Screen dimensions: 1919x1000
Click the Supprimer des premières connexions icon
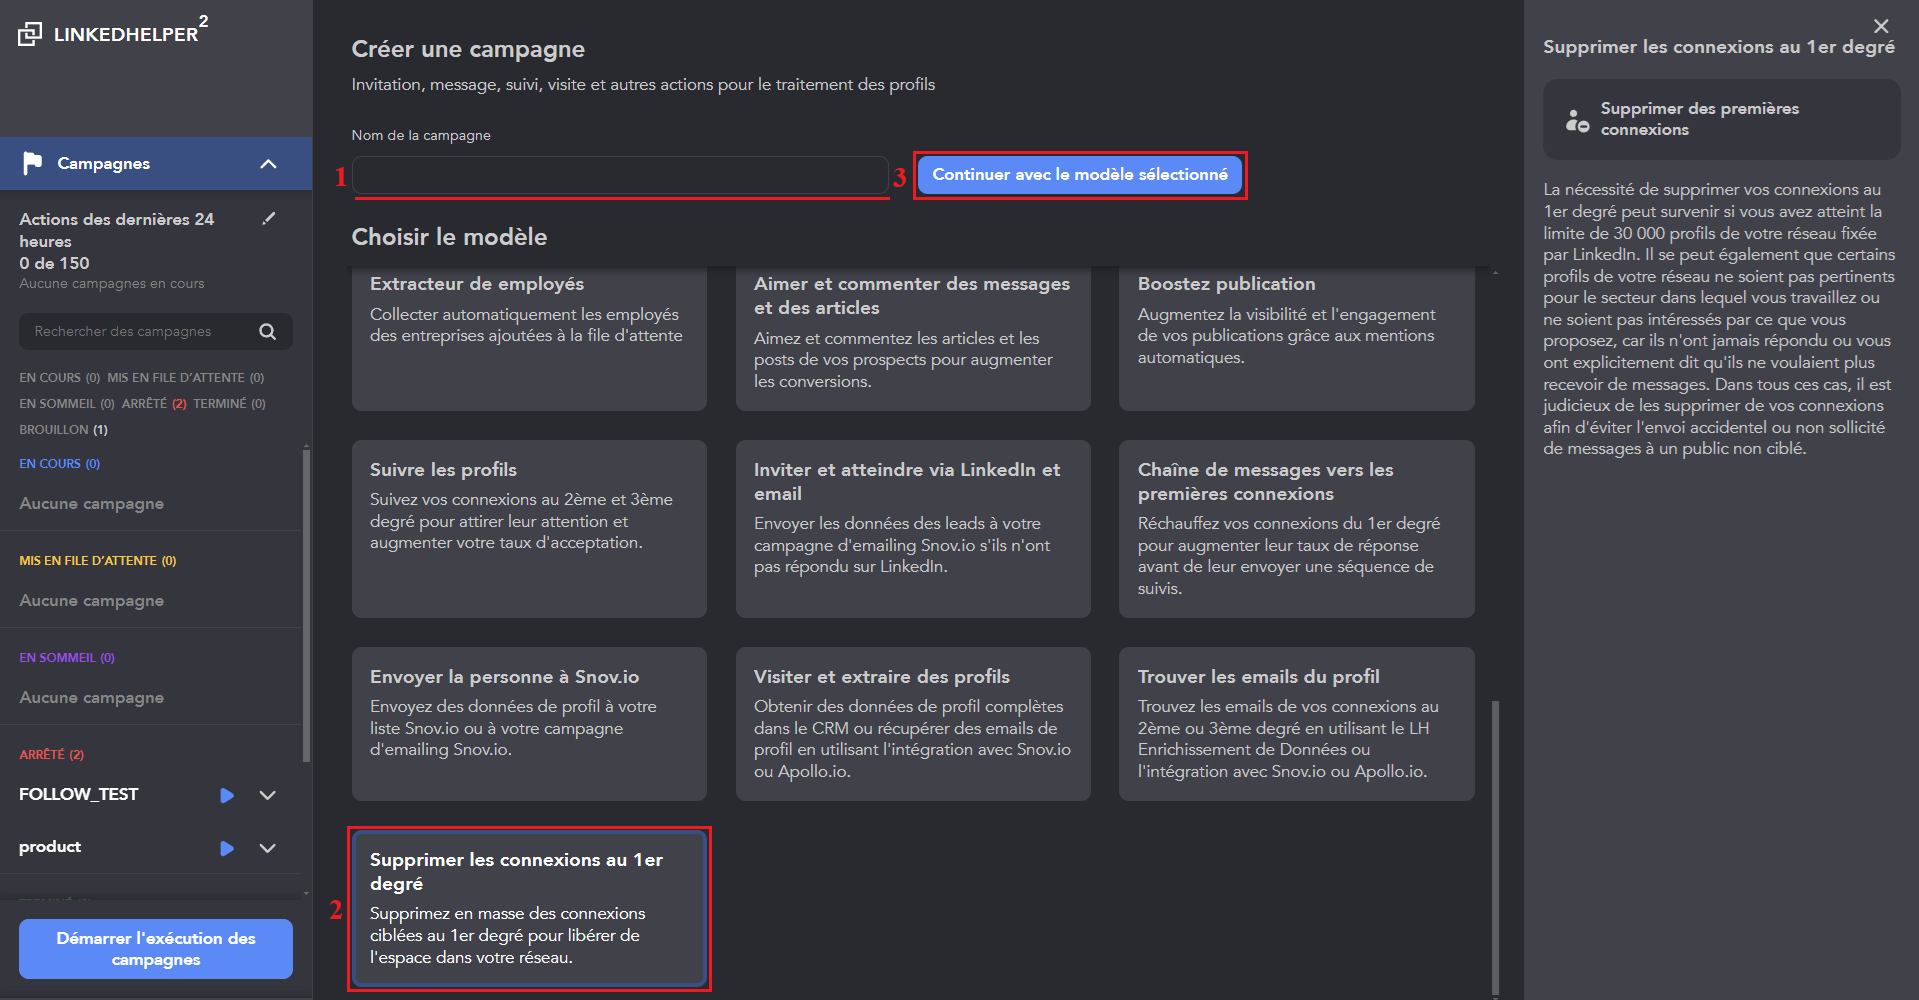tap(1577, 120)
